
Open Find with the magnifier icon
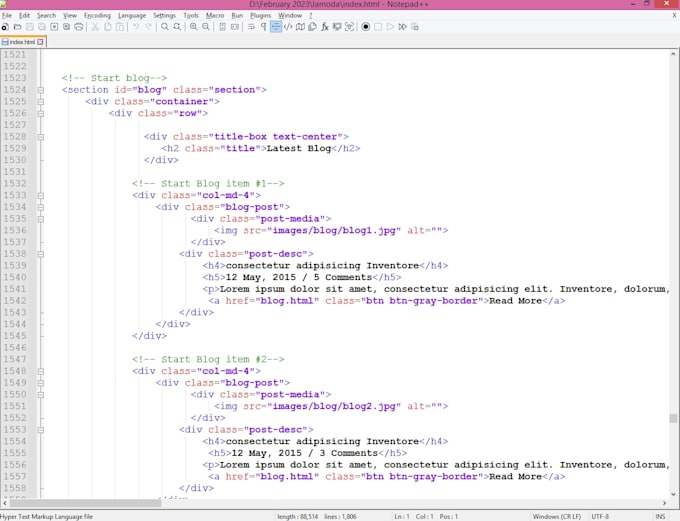point(165,27)
